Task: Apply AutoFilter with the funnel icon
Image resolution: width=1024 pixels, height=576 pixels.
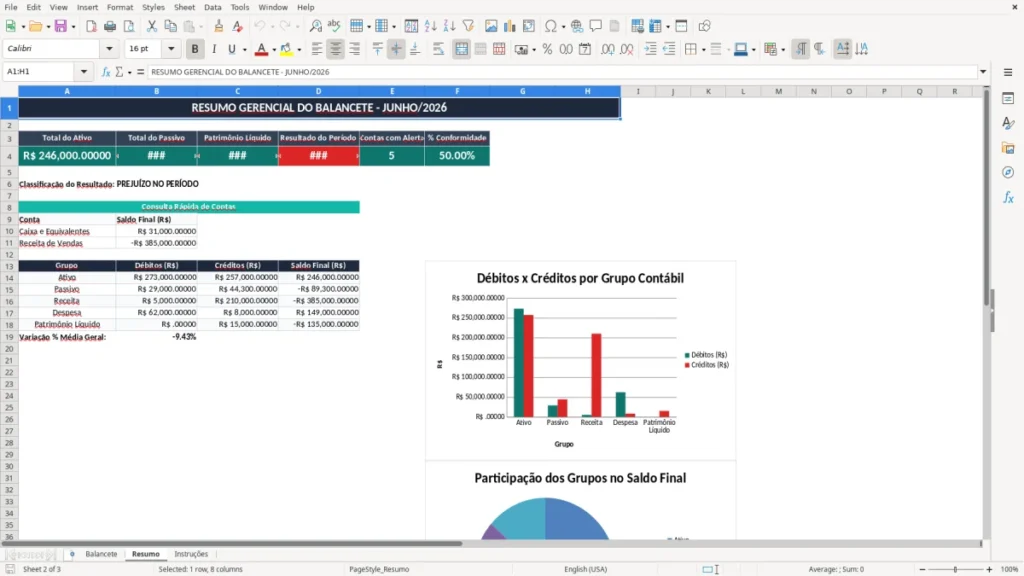Action: tap(468, 26)
